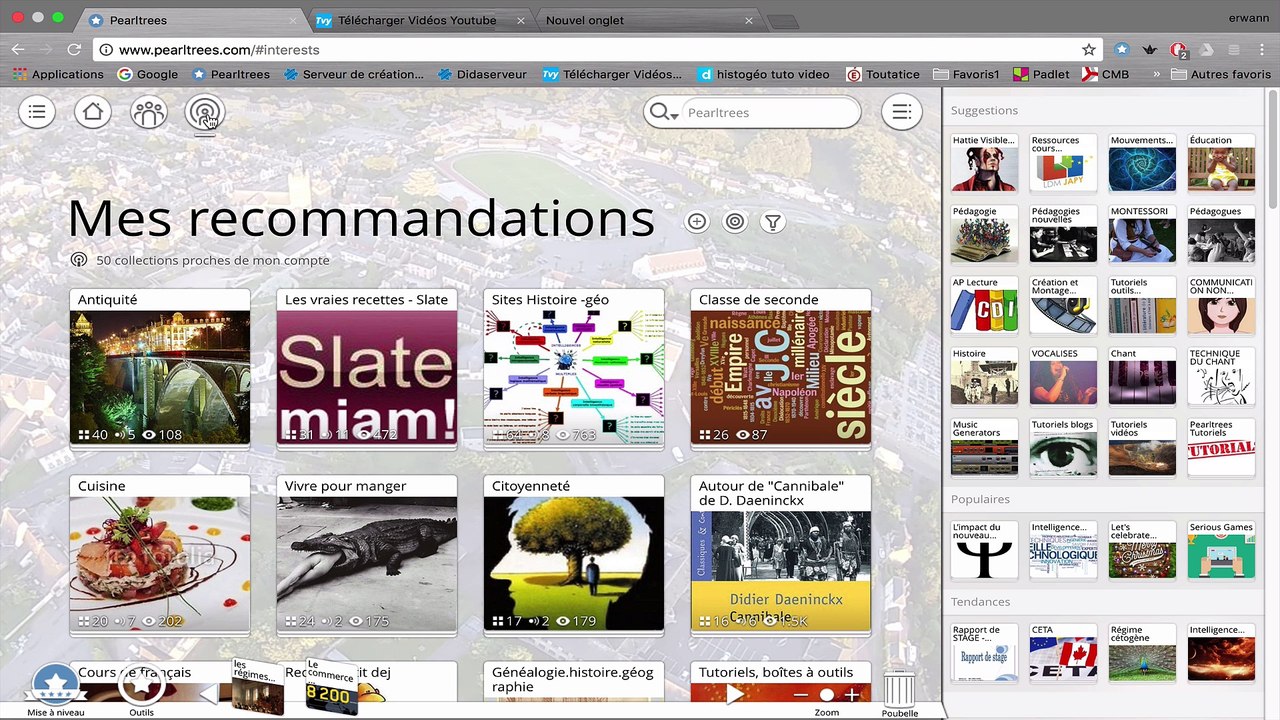Screen dimensions: 1280x720
Task: Open the Cuisine collection
Action: pyautogui.click(x=160, y=553)
